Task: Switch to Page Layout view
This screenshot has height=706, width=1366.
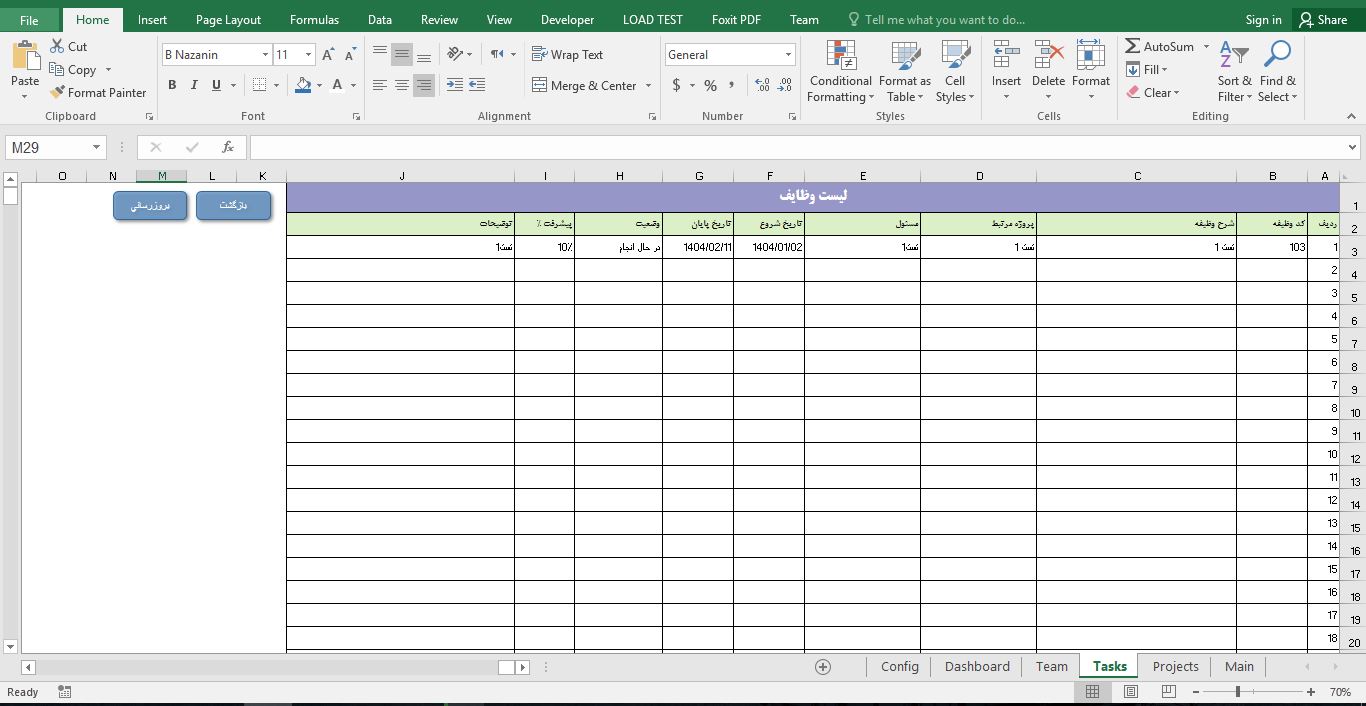Action: 1131,692
